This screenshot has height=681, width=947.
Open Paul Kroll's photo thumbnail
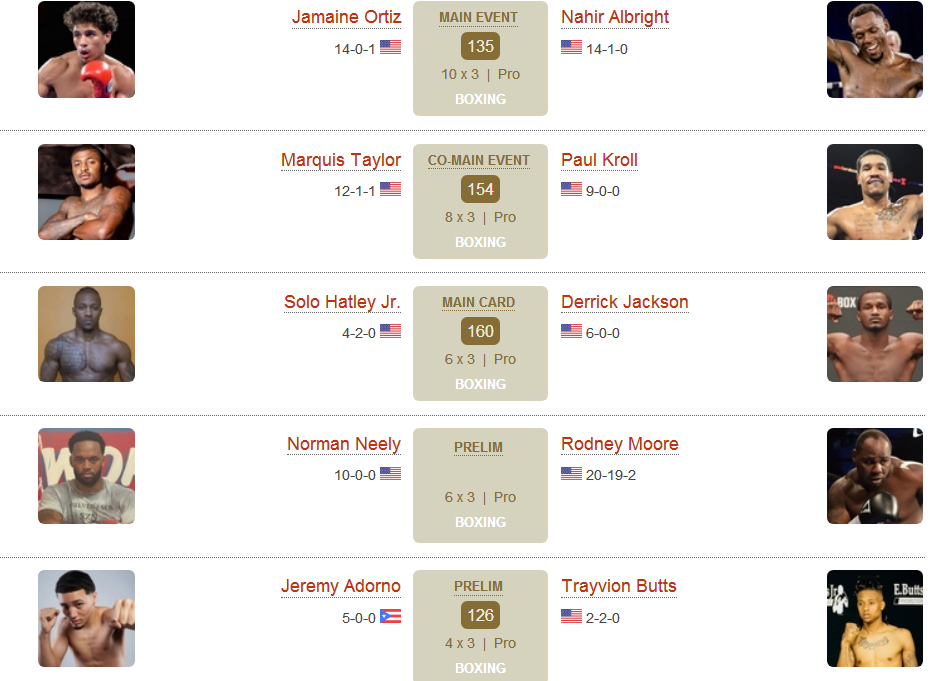tap(875, 192)
